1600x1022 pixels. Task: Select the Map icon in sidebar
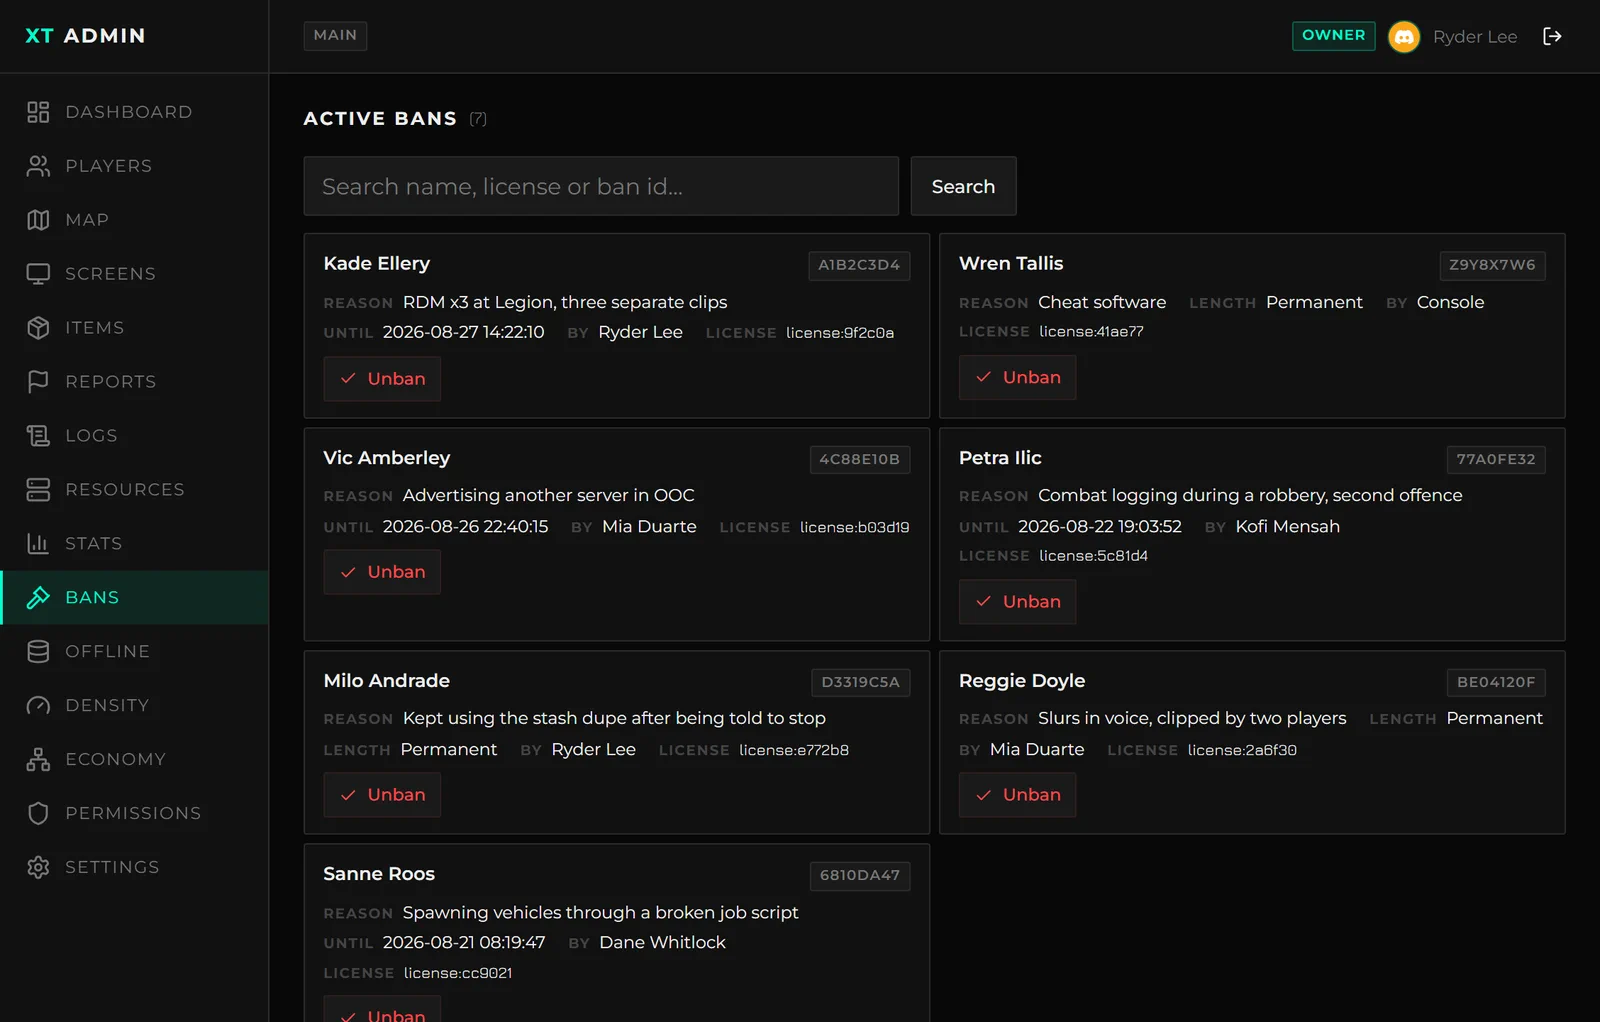pyautogui.click(x=38, y=220)
